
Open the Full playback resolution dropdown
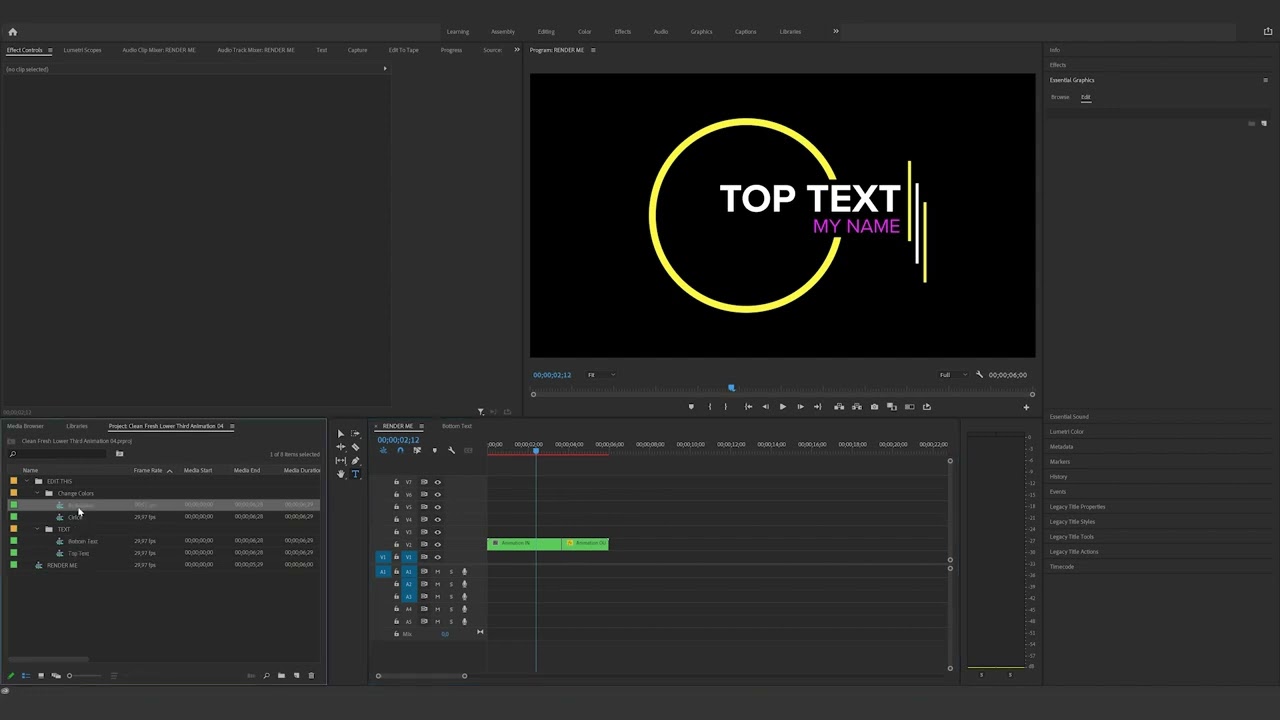point(953,375)
